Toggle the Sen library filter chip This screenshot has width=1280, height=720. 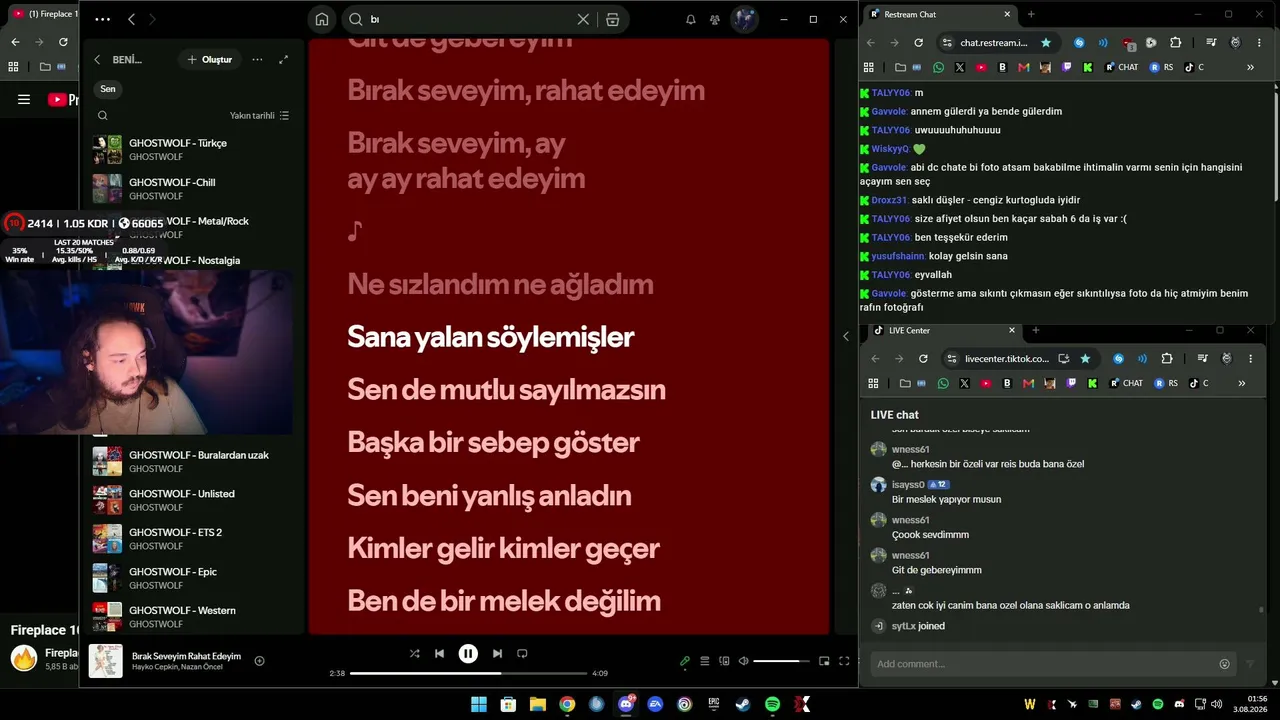pos(108,89)
